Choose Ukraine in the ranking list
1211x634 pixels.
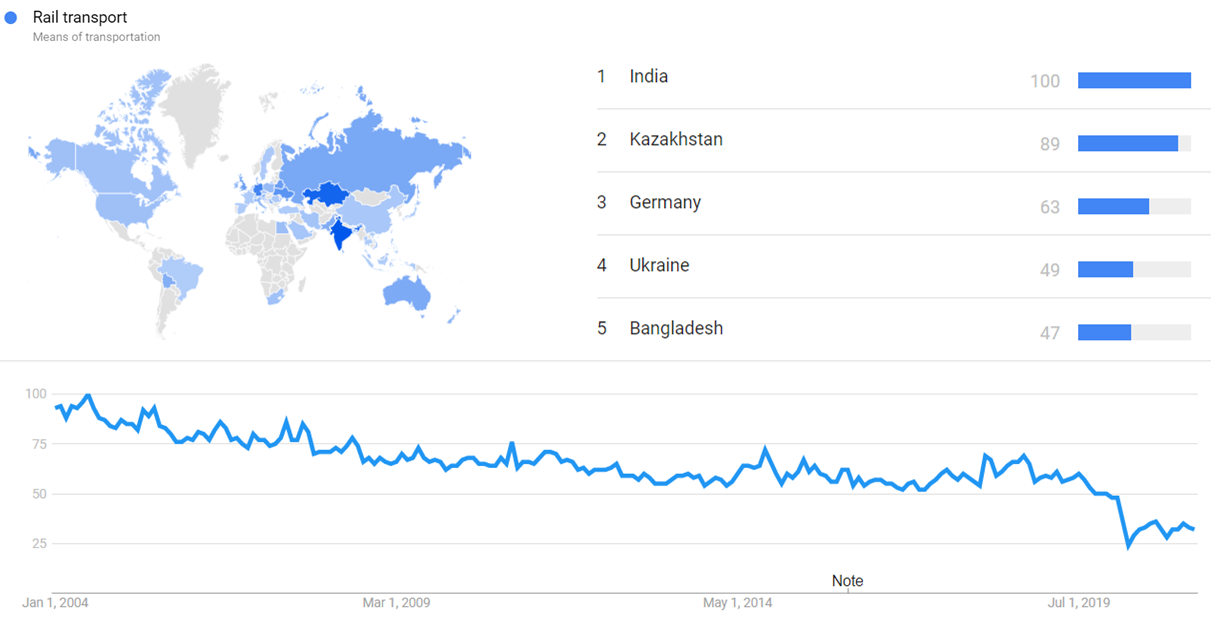pos(659,266)
